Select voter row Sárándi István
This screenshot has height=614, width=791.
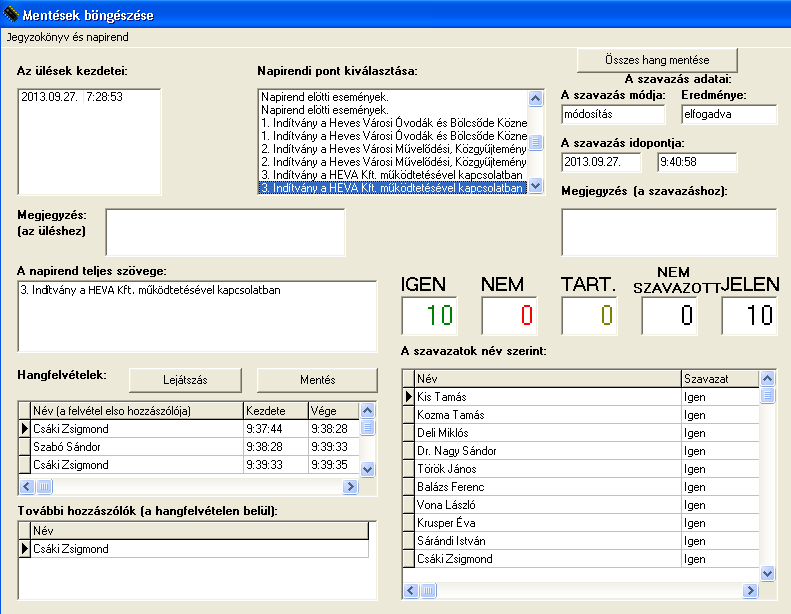pos(581,541)
